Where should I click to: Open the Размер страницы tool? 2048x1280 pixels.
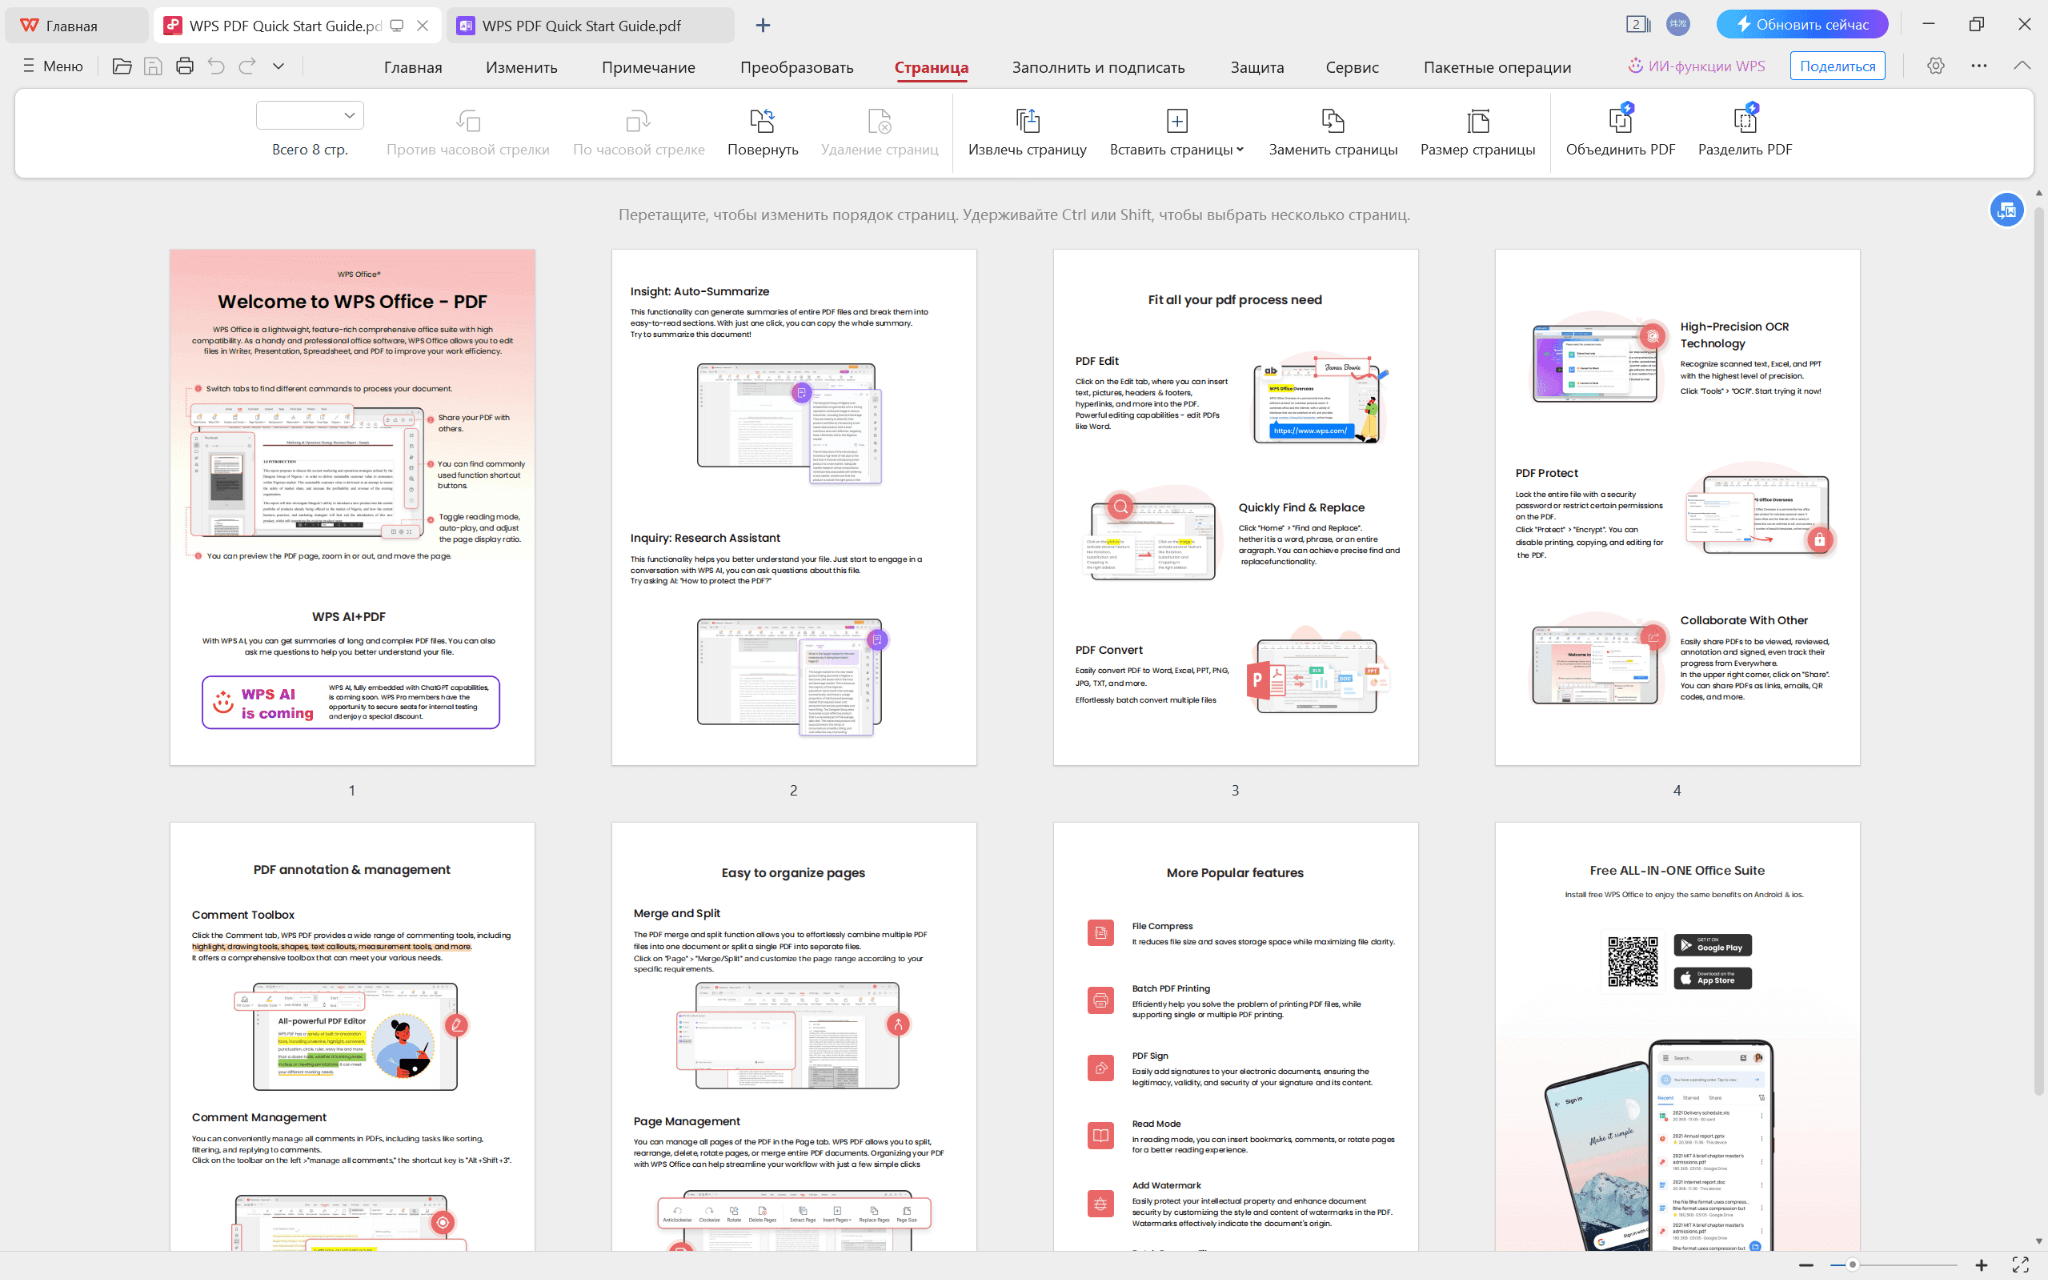pos(1477,121)
